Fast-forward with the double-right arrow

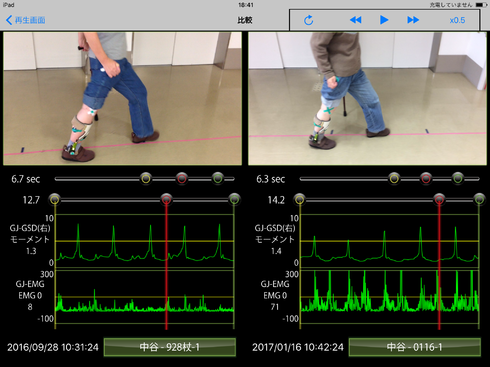(413, 20)
